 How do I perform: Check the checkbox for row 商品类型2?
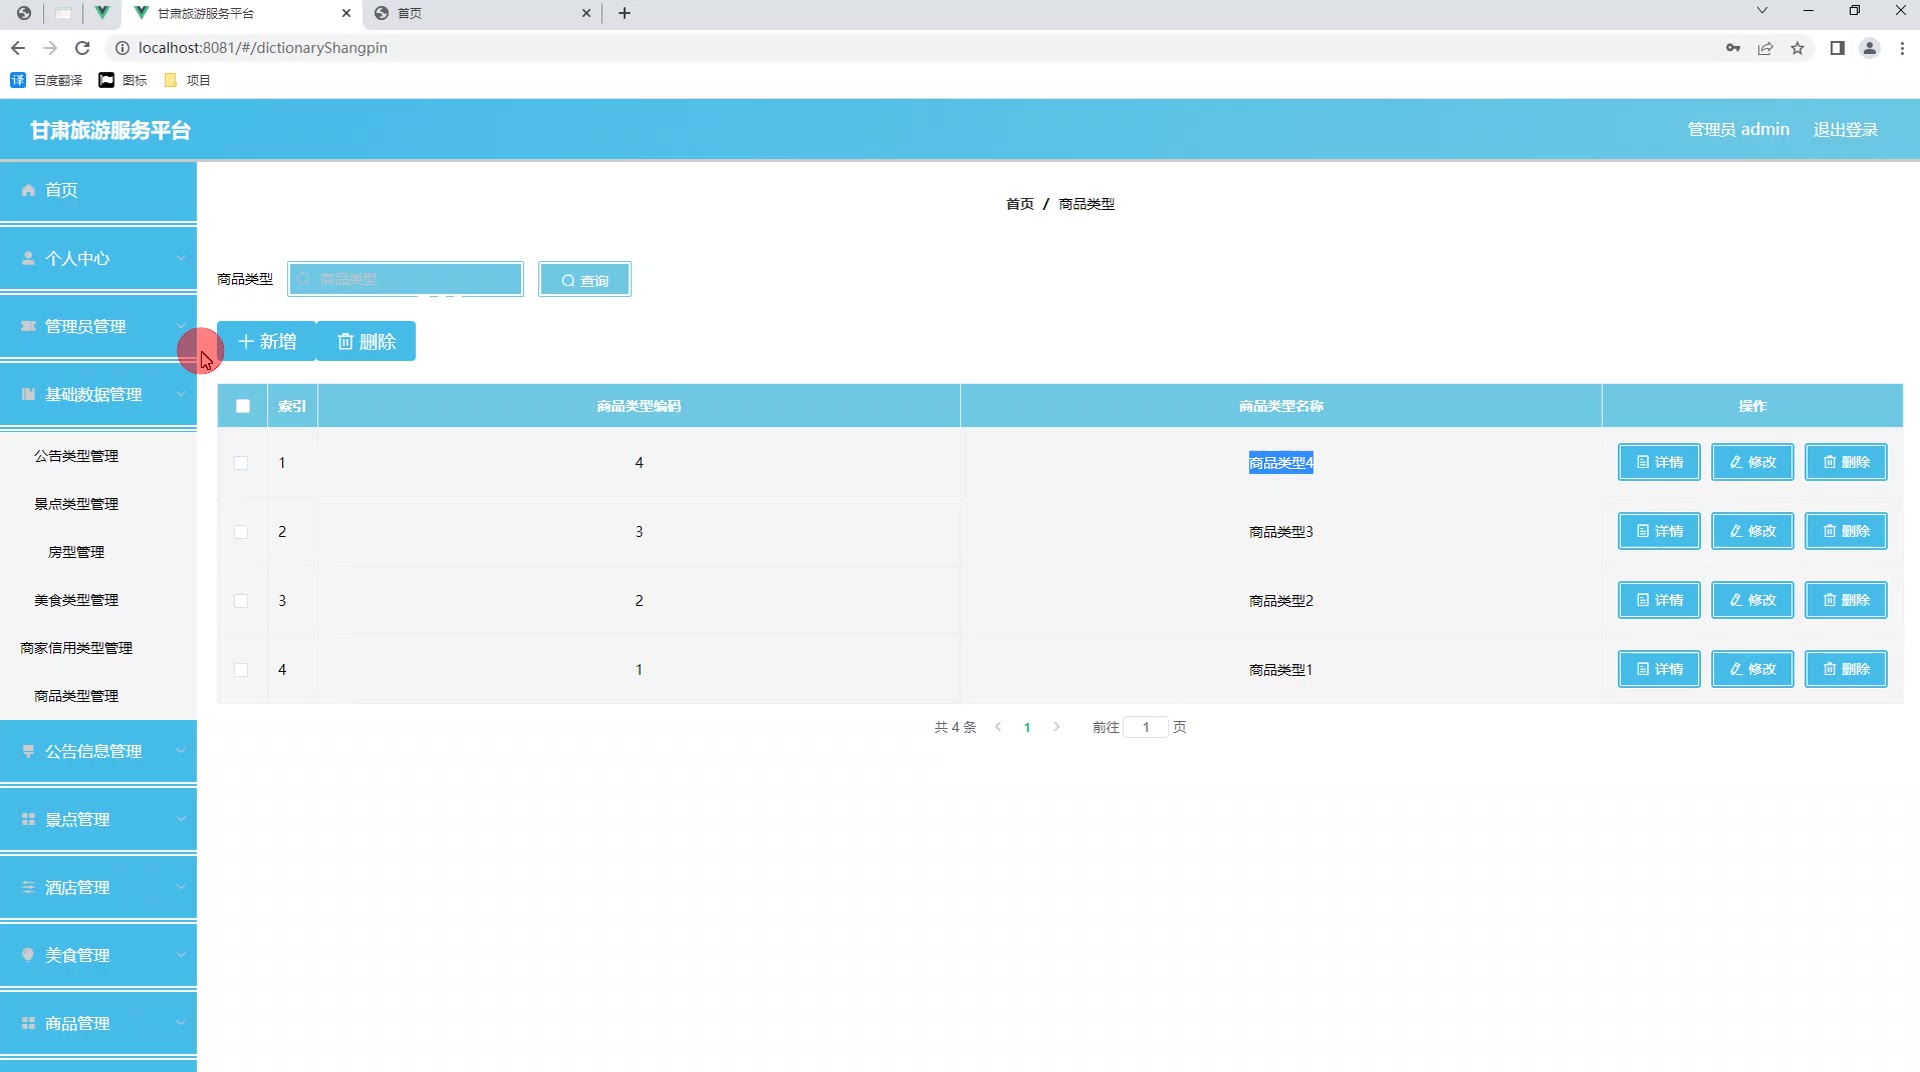241,601
